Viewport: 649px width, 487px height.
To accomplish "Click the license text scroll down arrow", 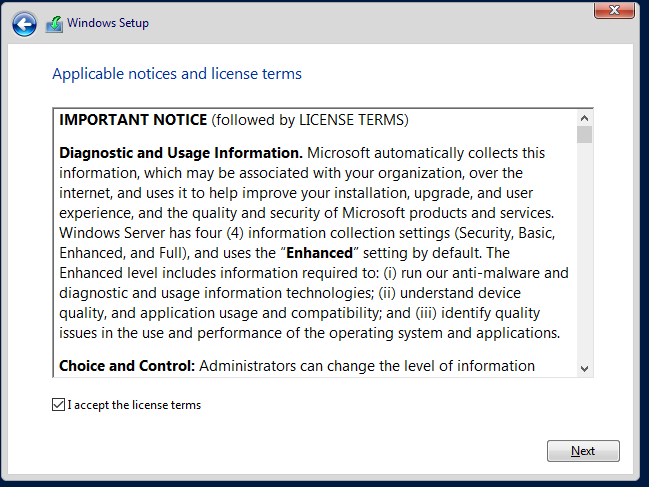I will [x=584, y=369].
